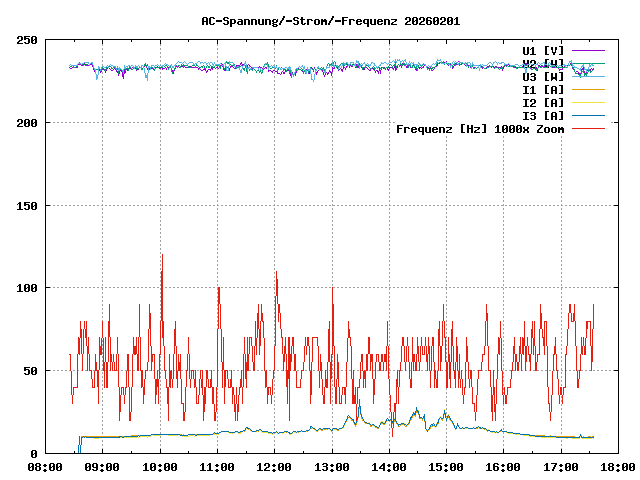This screenshot has height=480, width=640.
Task: Select the I2 [A] legend label
Action: pos(543,102)
